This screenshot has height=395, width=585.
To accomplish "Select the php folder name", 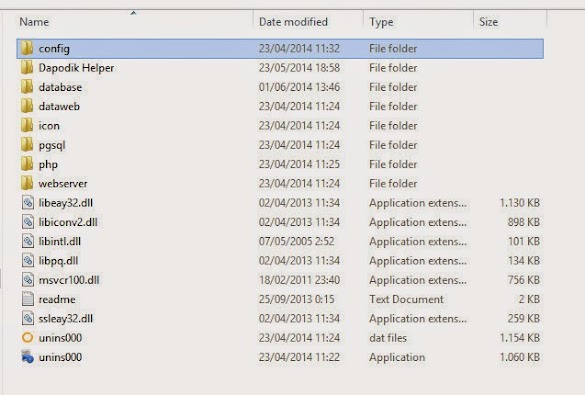I will 48,165.
